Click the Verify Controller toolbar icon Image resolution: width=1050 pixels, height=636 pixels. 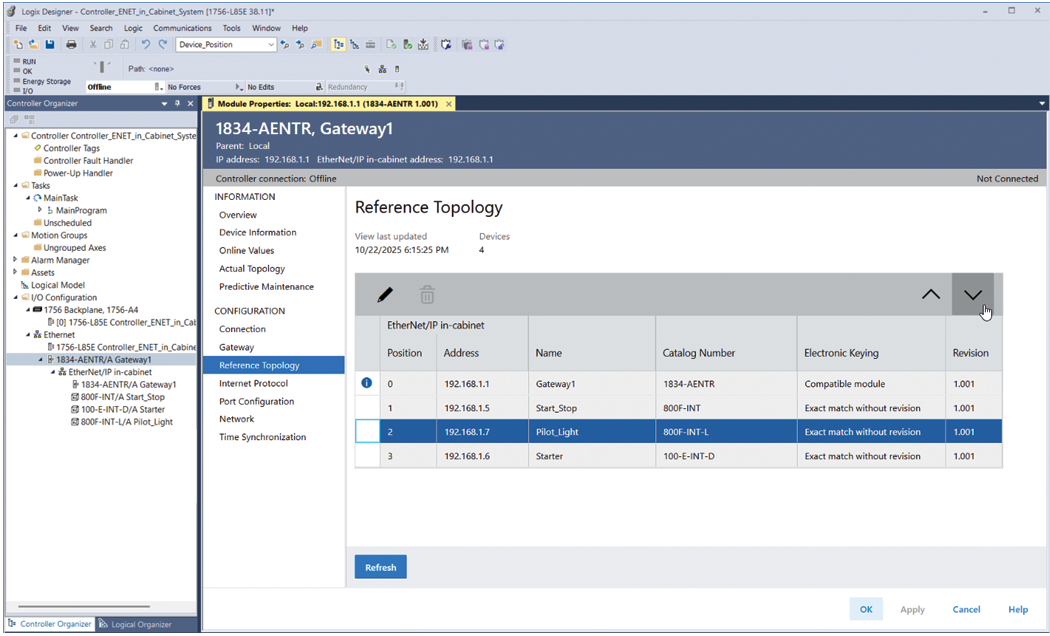tap(407, 45)
